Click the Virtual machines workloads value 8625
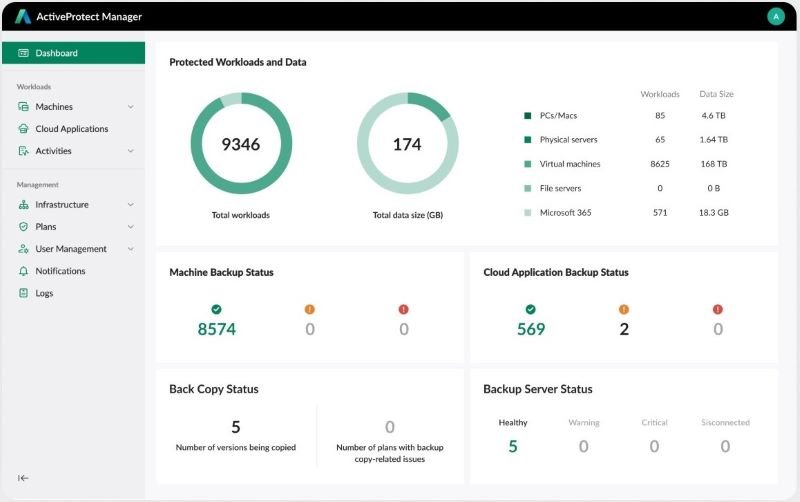Viewport: 800px width, 502px height. [660, 164]
